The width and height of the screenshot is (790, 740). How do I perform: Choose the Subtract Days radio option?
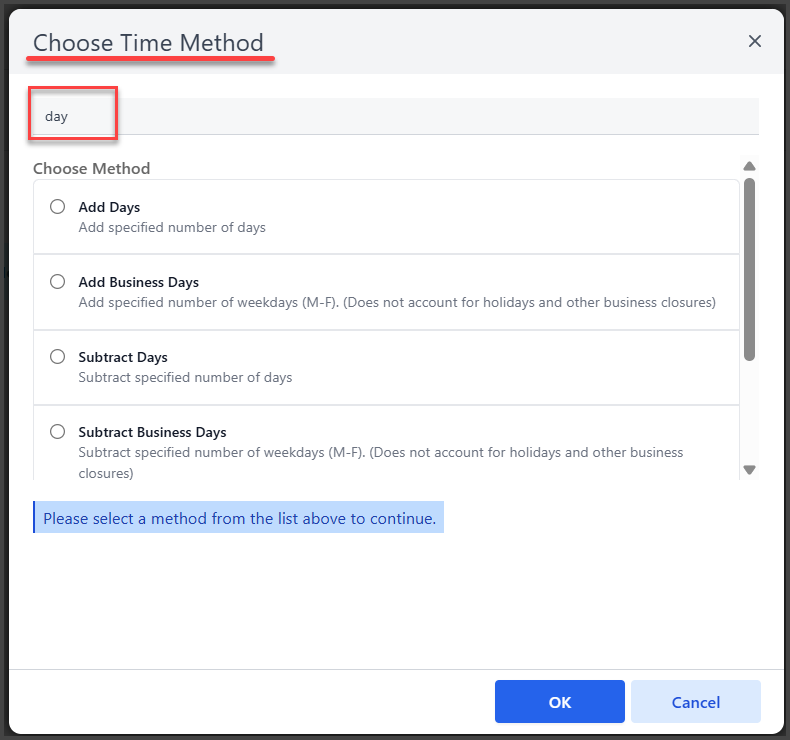click(x=57, y=357)
